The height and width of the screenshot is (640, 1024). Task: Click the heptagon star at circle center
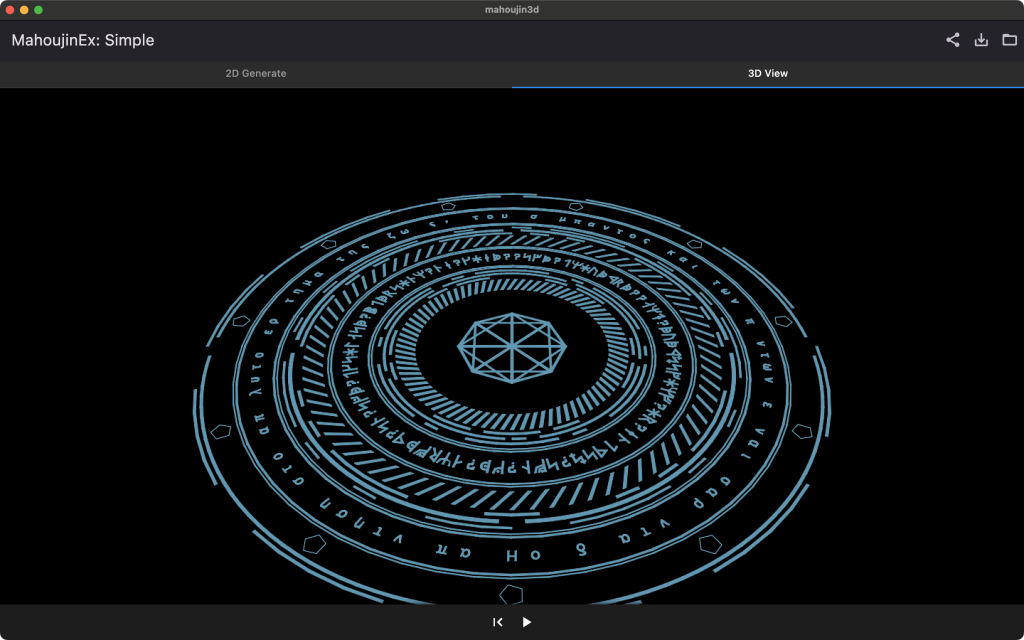tap(512, 347)
